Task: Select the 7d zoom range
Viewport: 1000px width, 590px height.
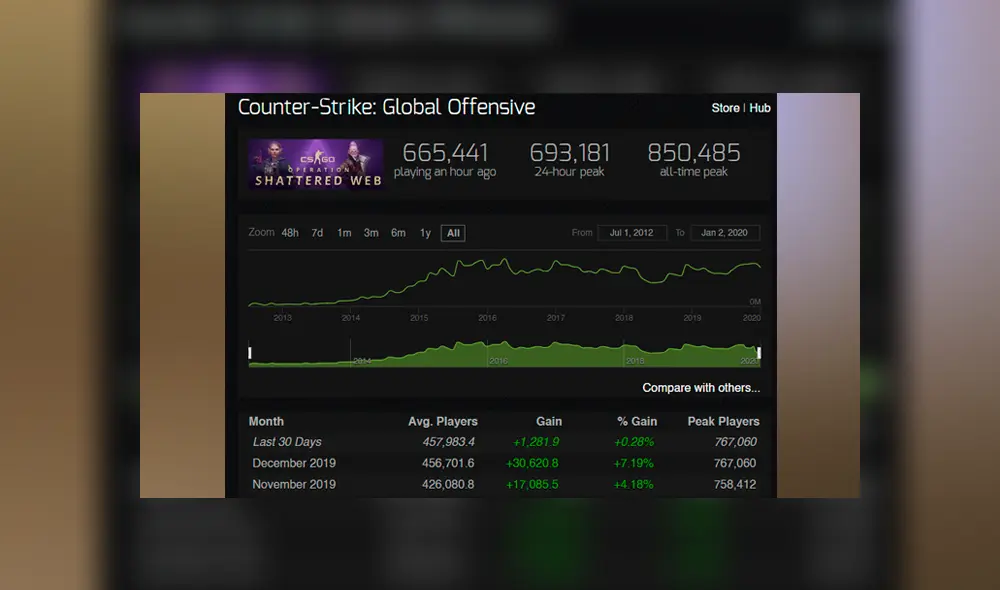Action: (316, 232)
